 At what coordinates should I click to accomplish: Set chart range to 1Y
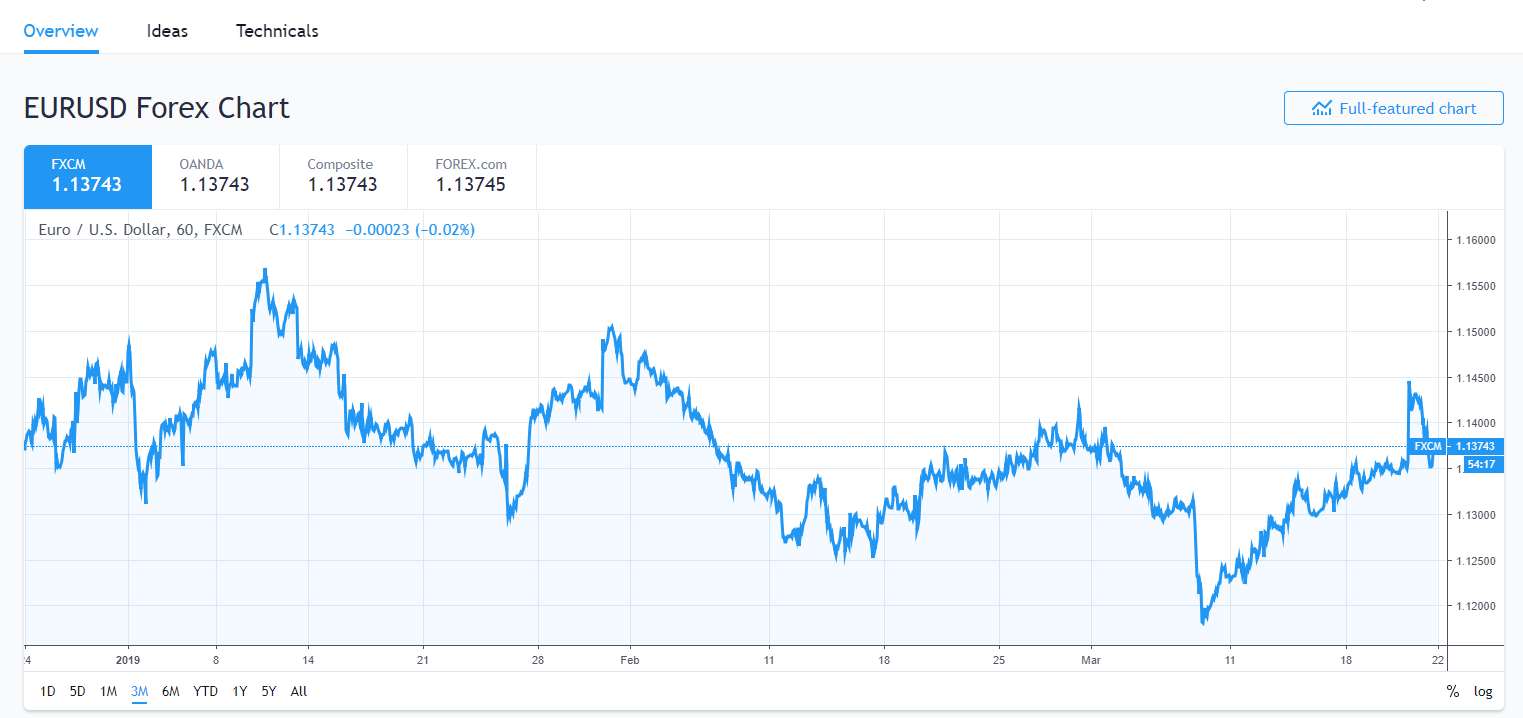(x=240, y=691)
